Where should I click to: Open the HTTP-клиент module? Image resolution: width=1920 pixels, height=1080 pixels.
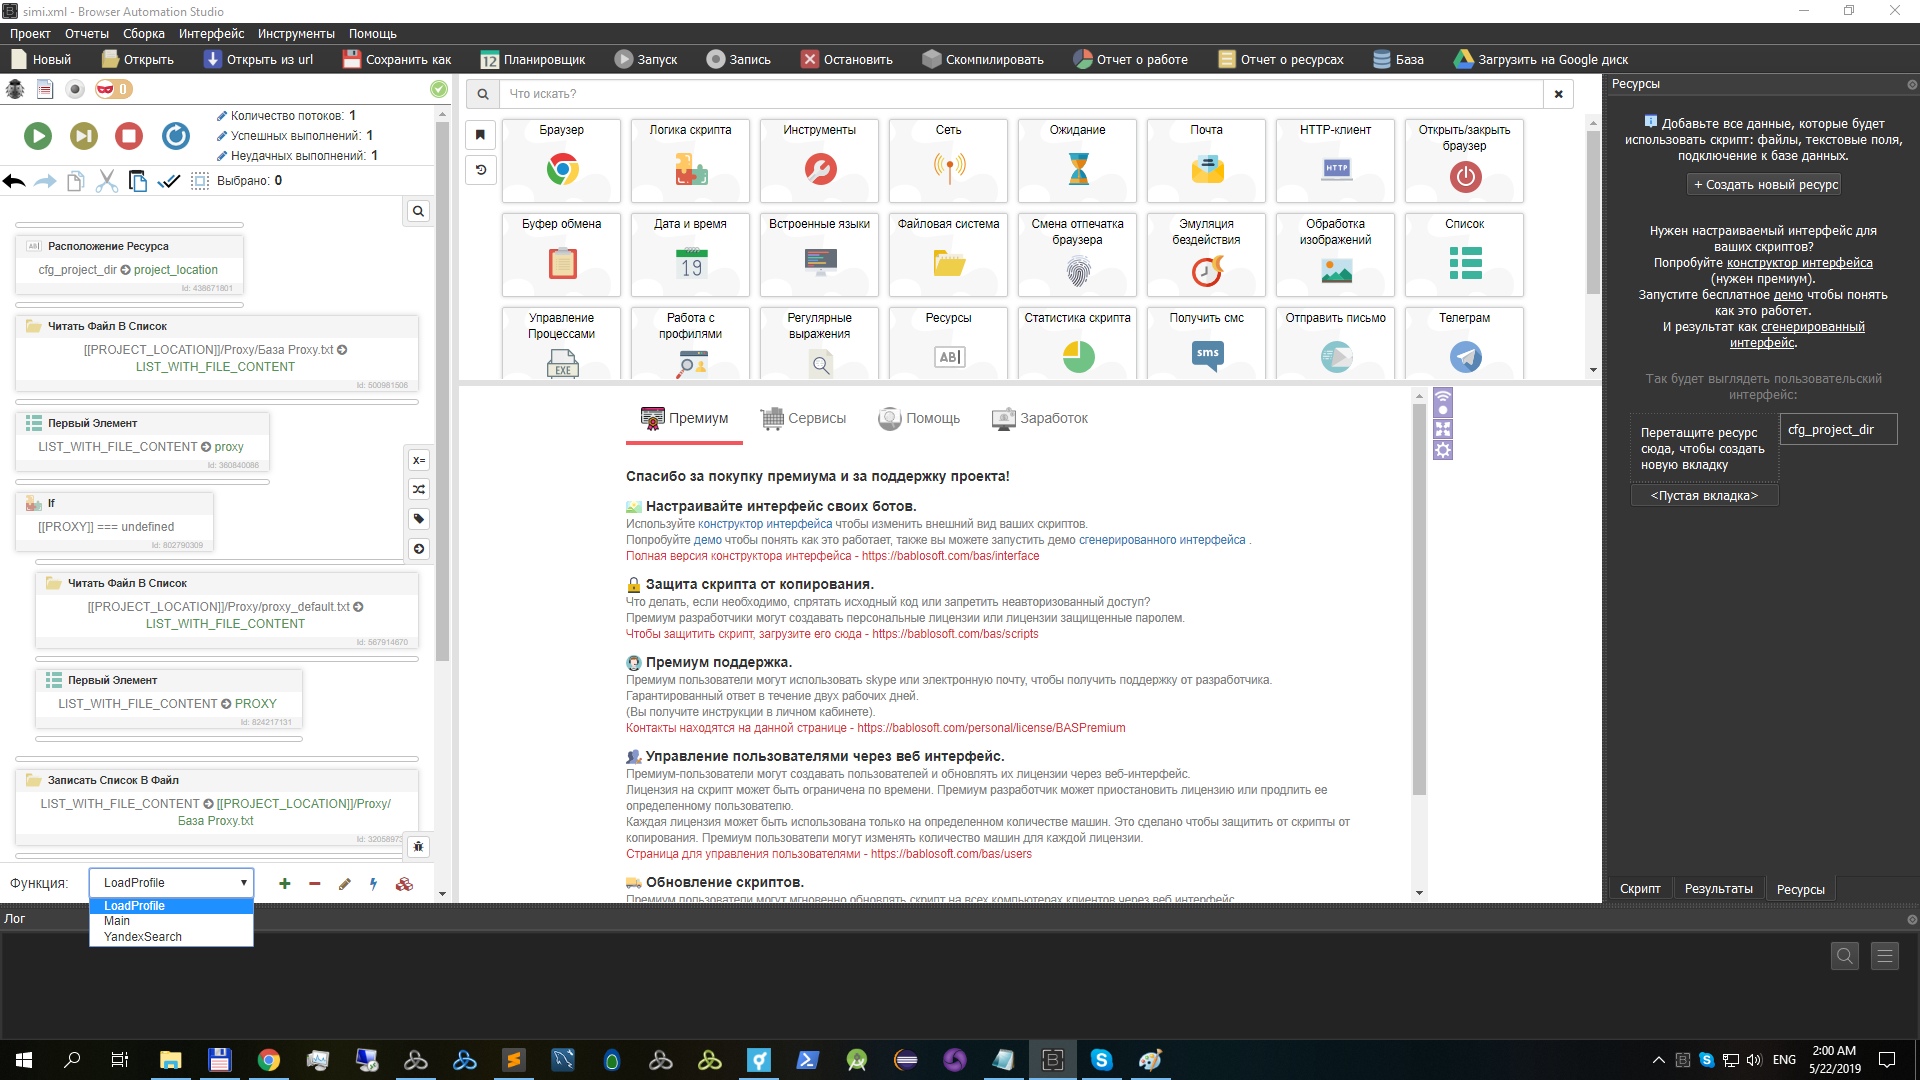1336,168
